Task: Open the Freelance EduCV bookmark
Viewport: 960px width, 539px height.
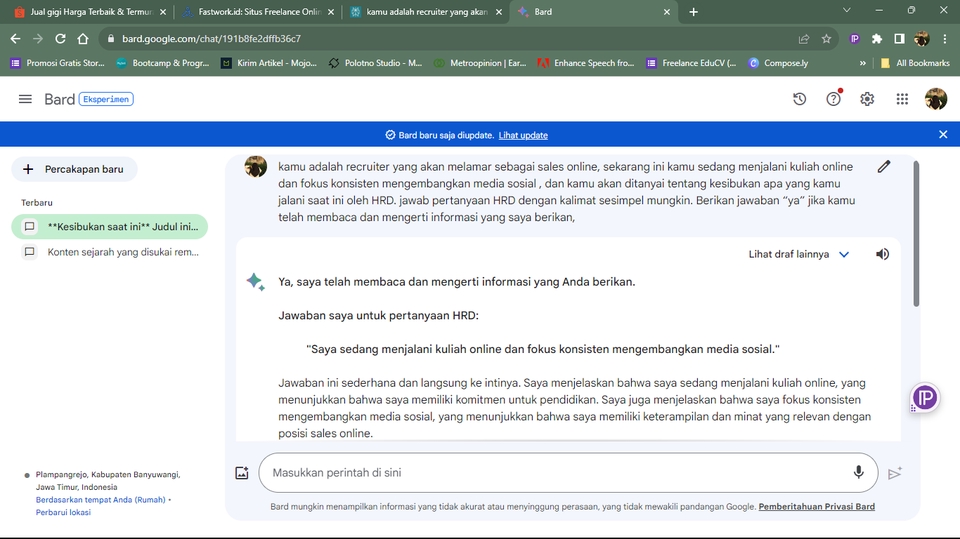Action: click(x=692, y=63)
